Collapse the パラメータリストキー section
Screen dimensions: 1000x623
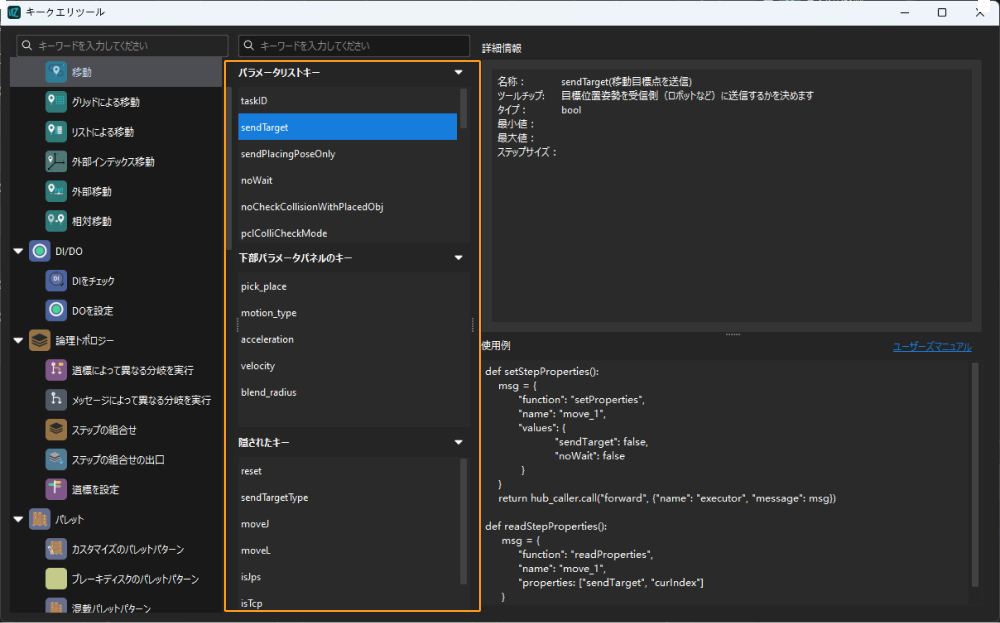[x=458, y=73]
